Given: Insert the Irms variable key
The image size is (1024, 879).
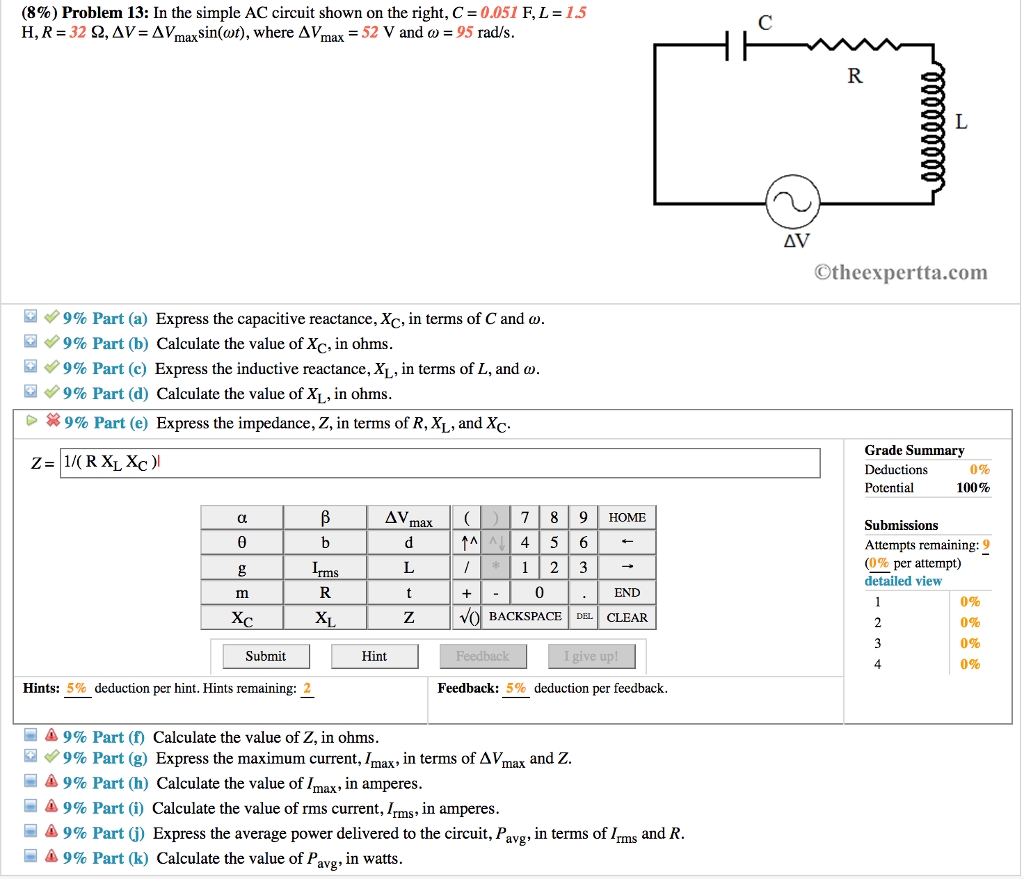Looking at the screenshot, I should pyautogui.click(x=323, y=567).
